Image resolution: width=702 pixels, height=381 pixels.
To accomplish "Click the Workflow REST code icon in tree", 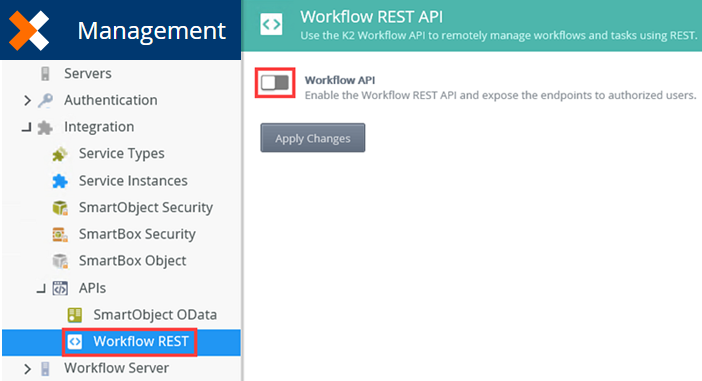I will point(75,342).
